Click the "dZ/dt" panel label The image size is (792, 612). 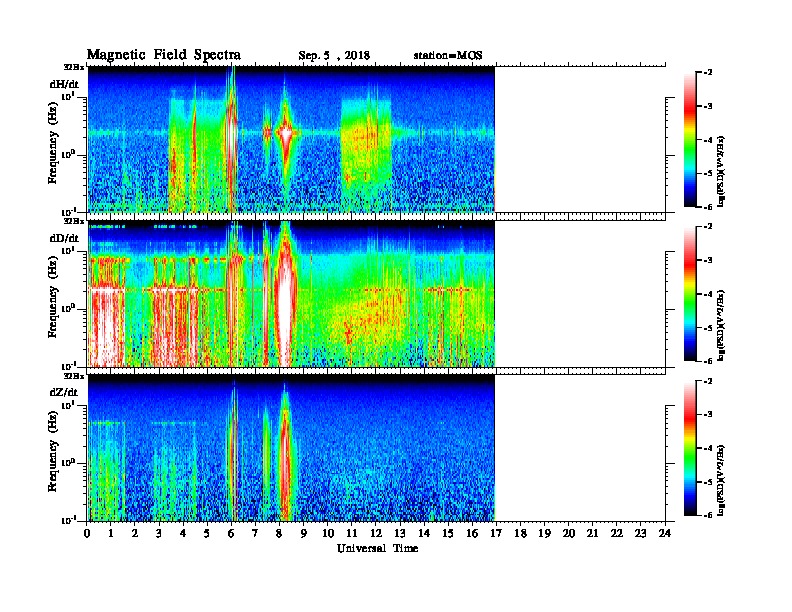click(64, 392)
